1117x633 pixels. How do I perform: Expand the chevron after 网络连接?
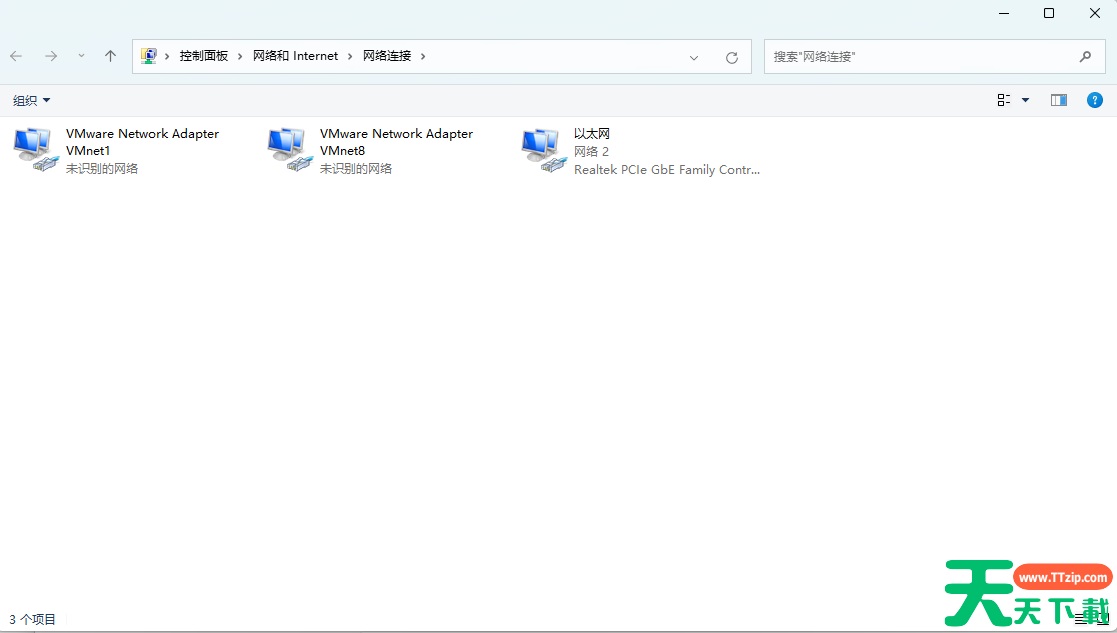[423, 56]
